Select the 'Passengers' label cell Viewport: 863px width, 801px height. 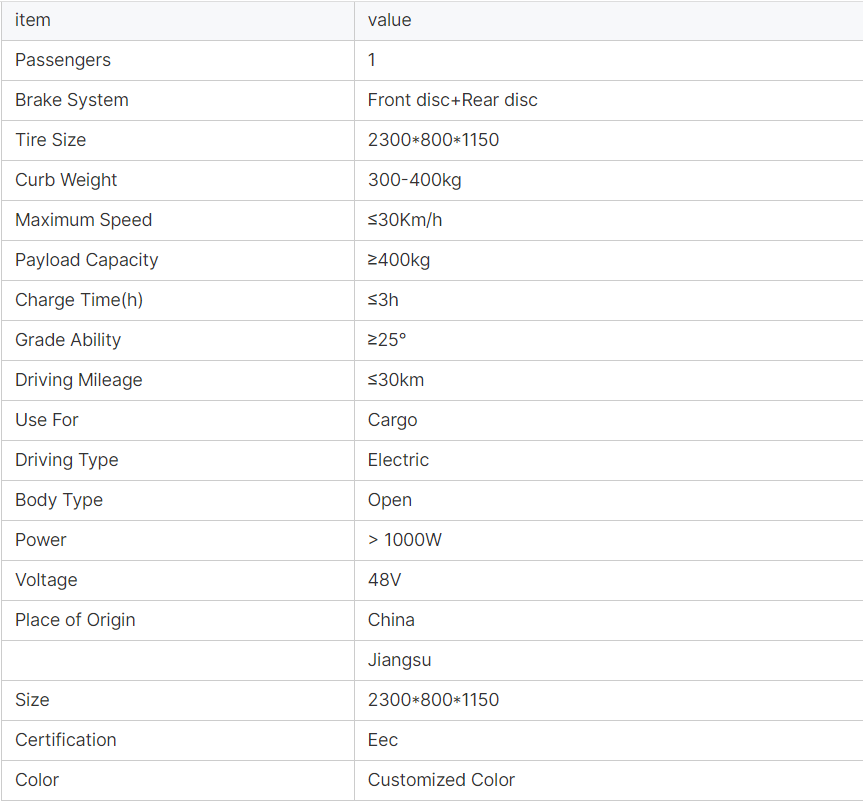coord(63,60)
